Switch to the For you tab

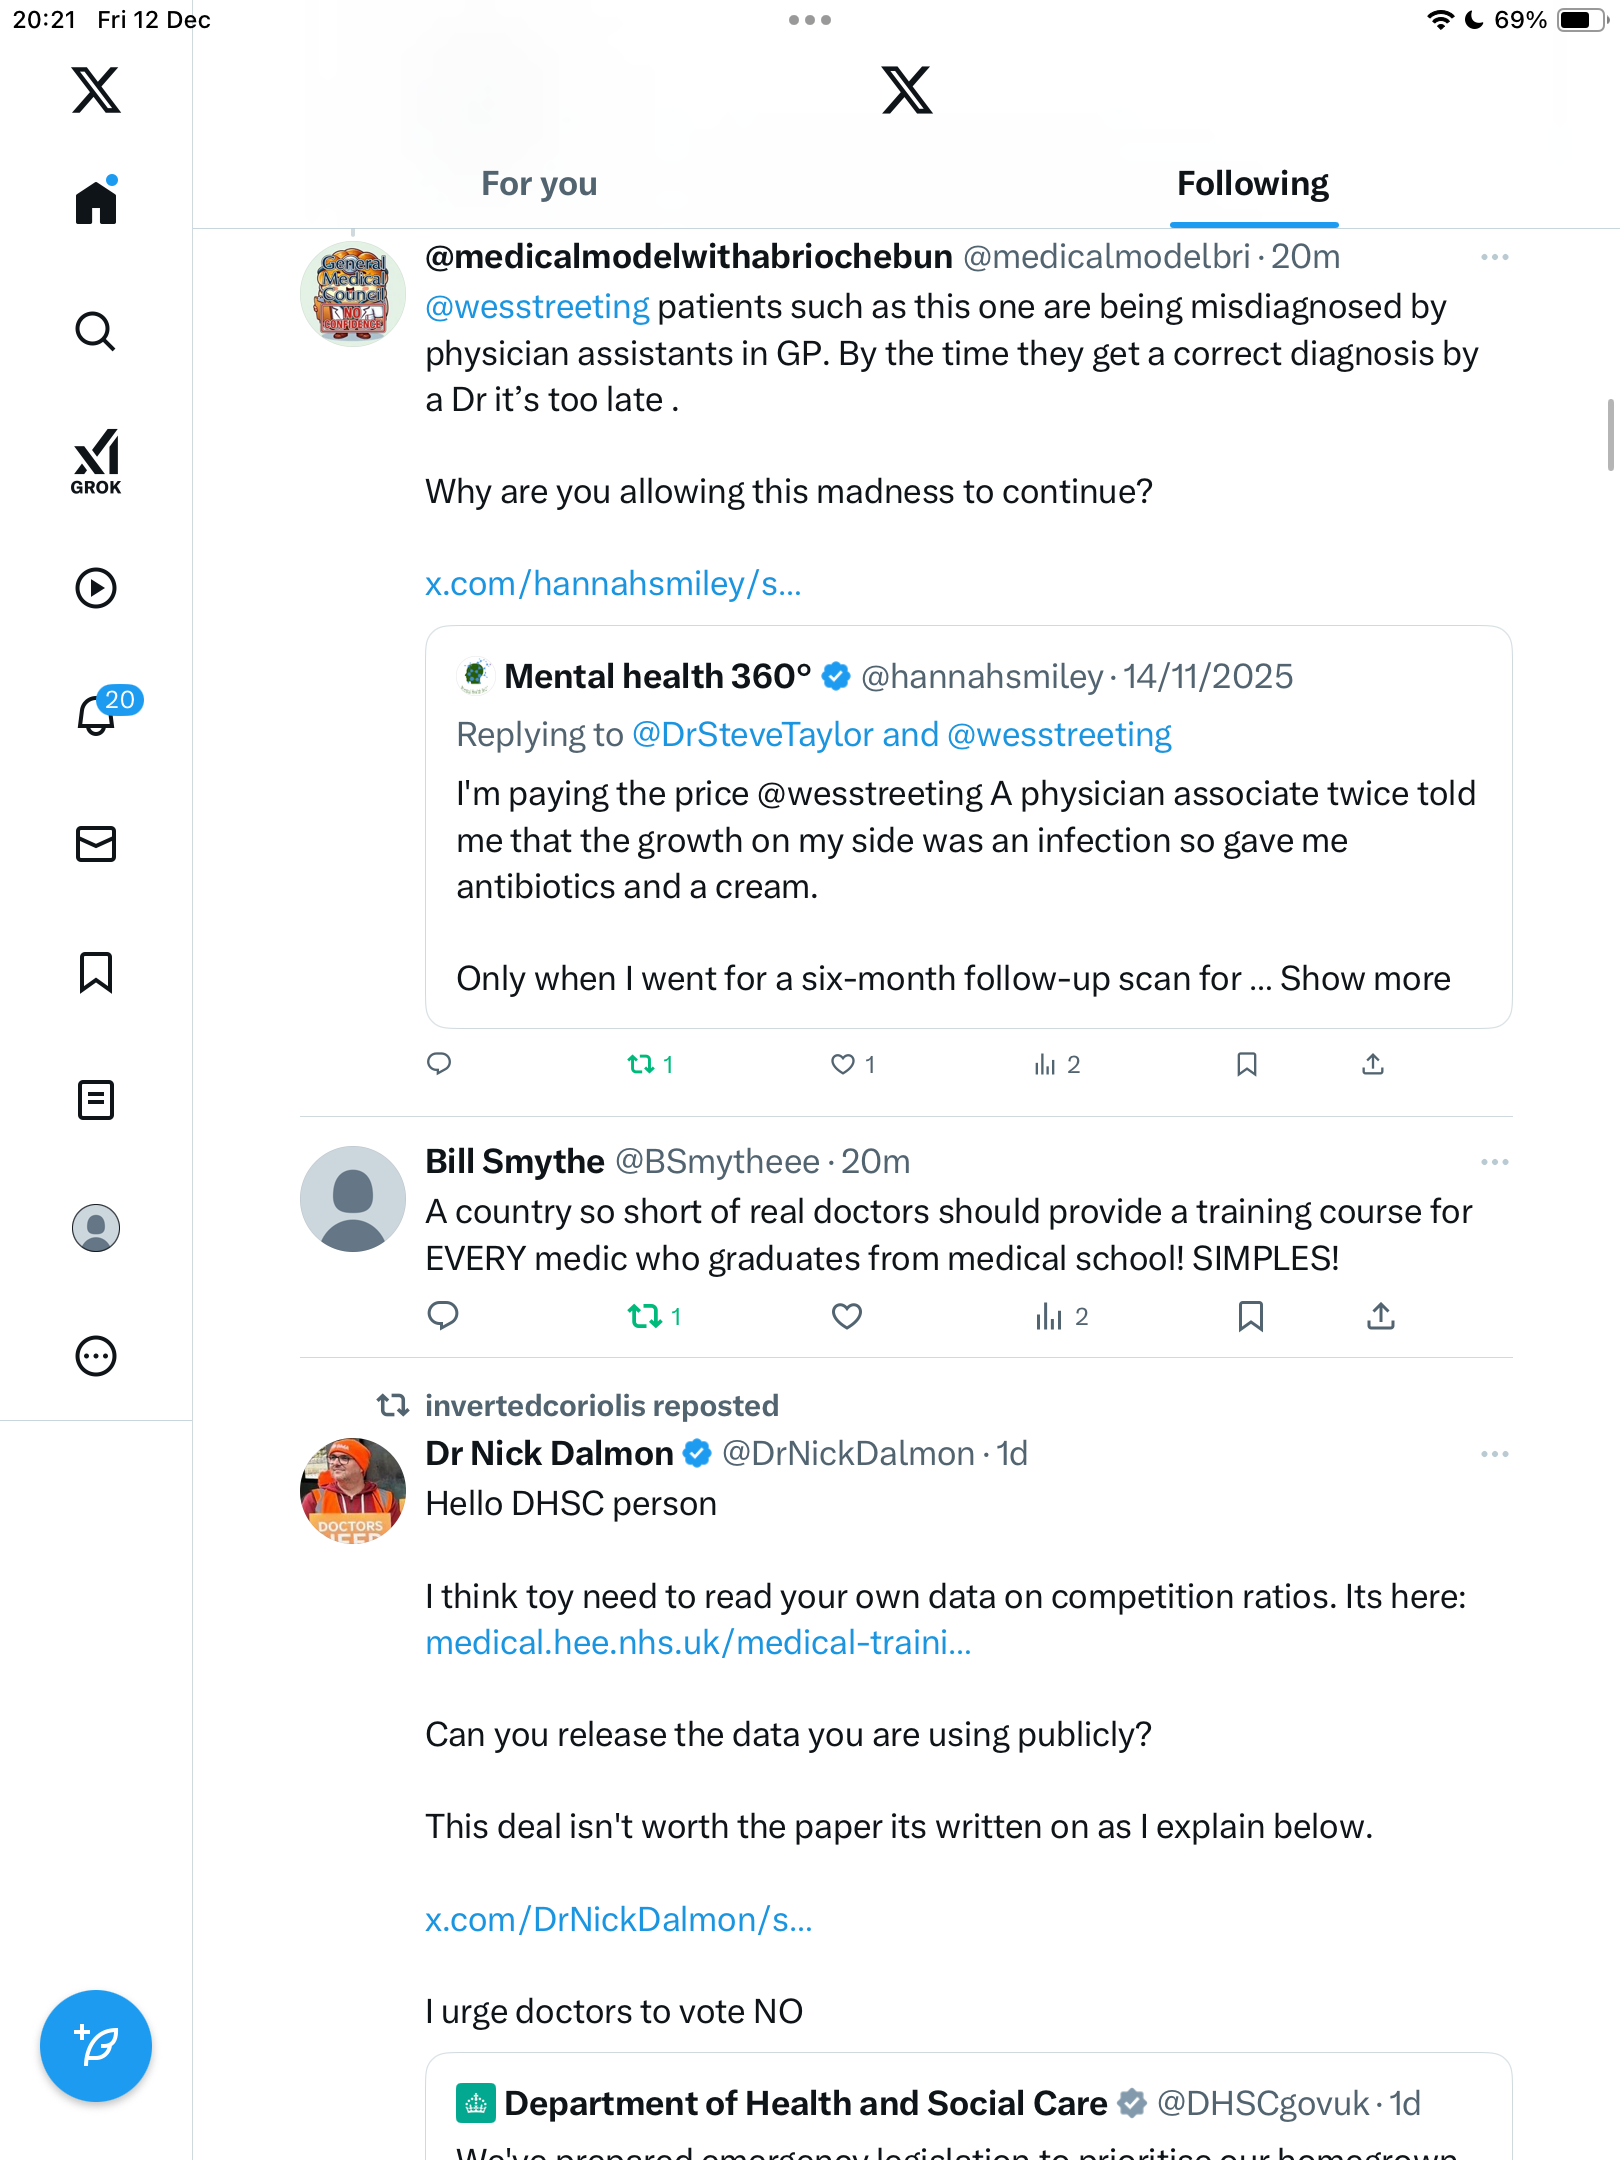pos(539,184)
